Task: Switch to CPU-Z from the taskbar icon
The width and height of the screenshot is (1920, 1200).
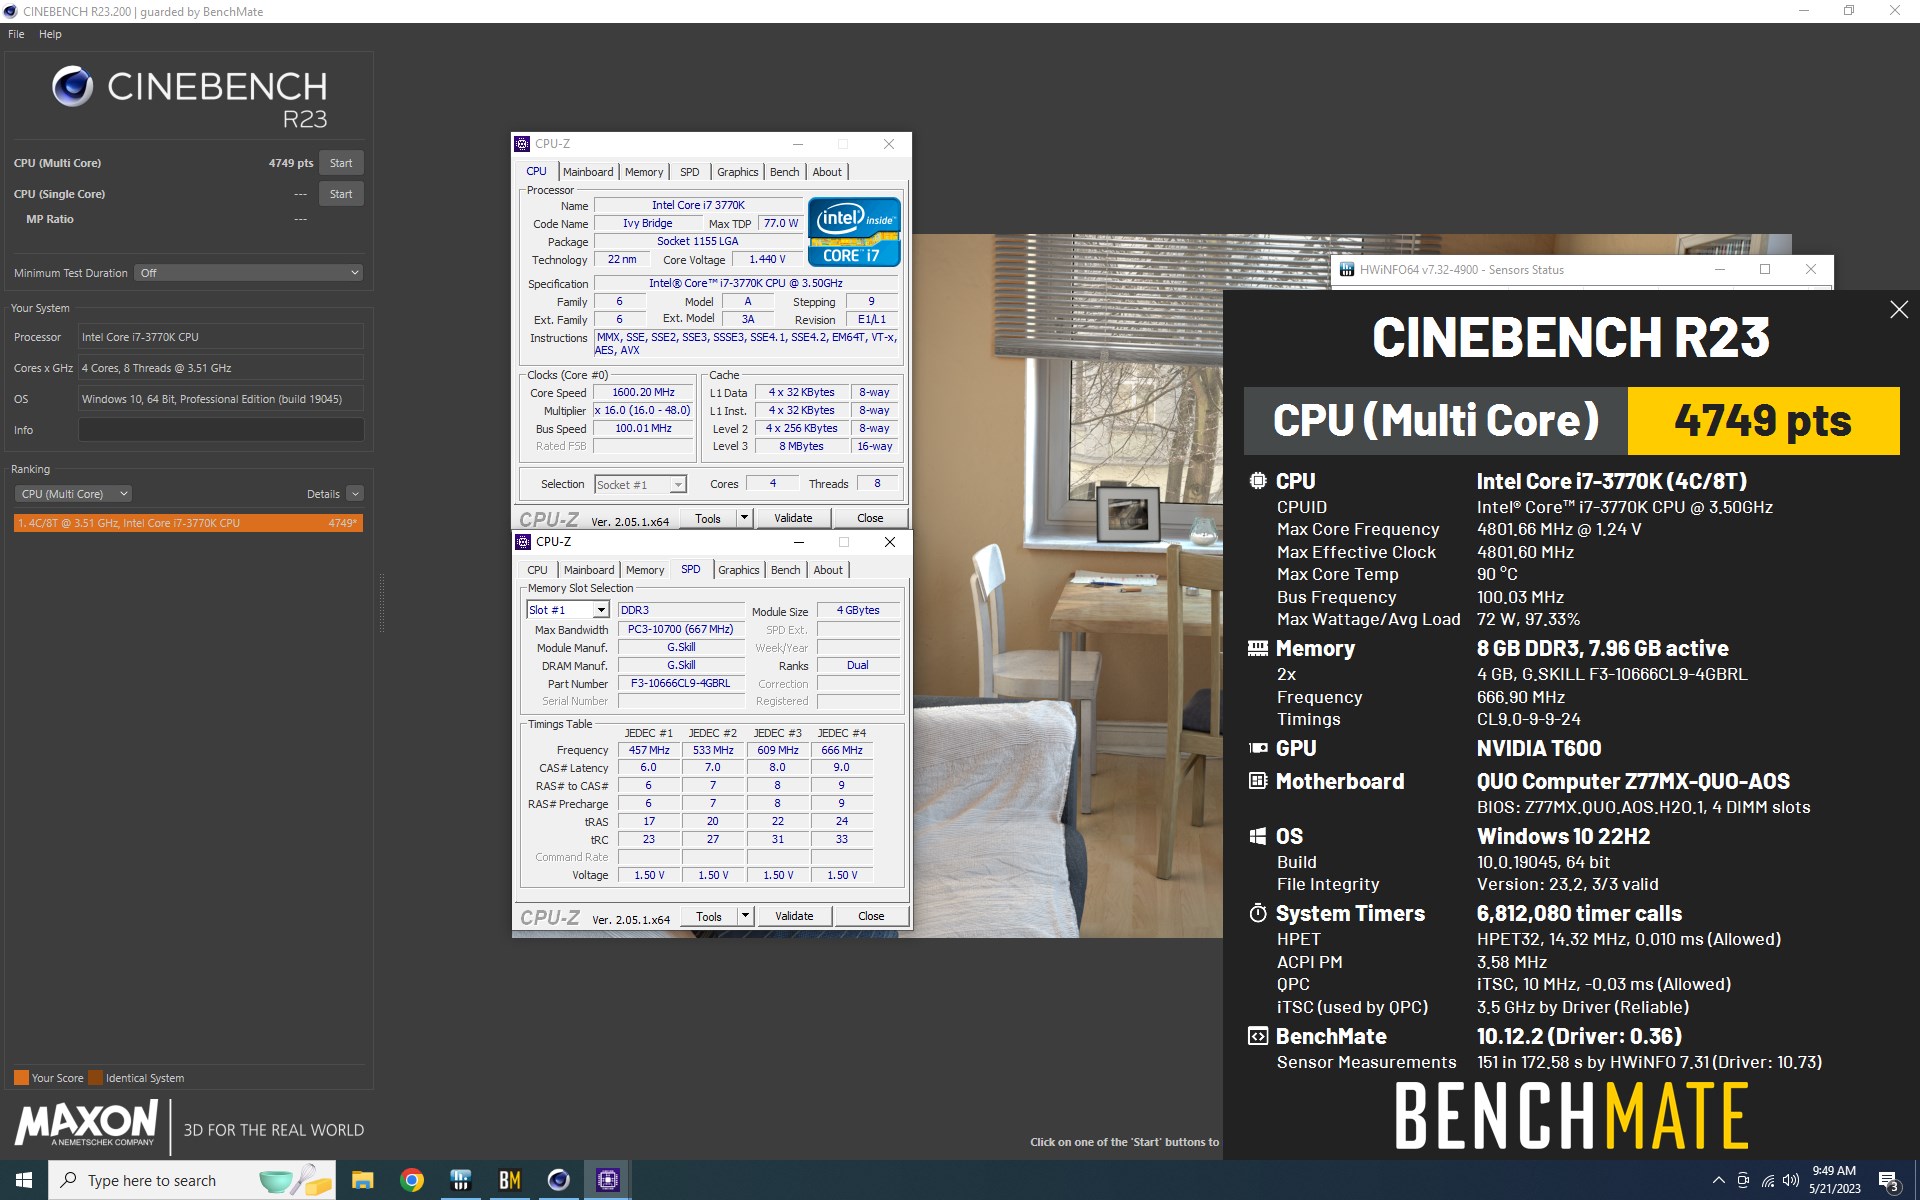Action: pyautogui.click(x=607, y=1180)
